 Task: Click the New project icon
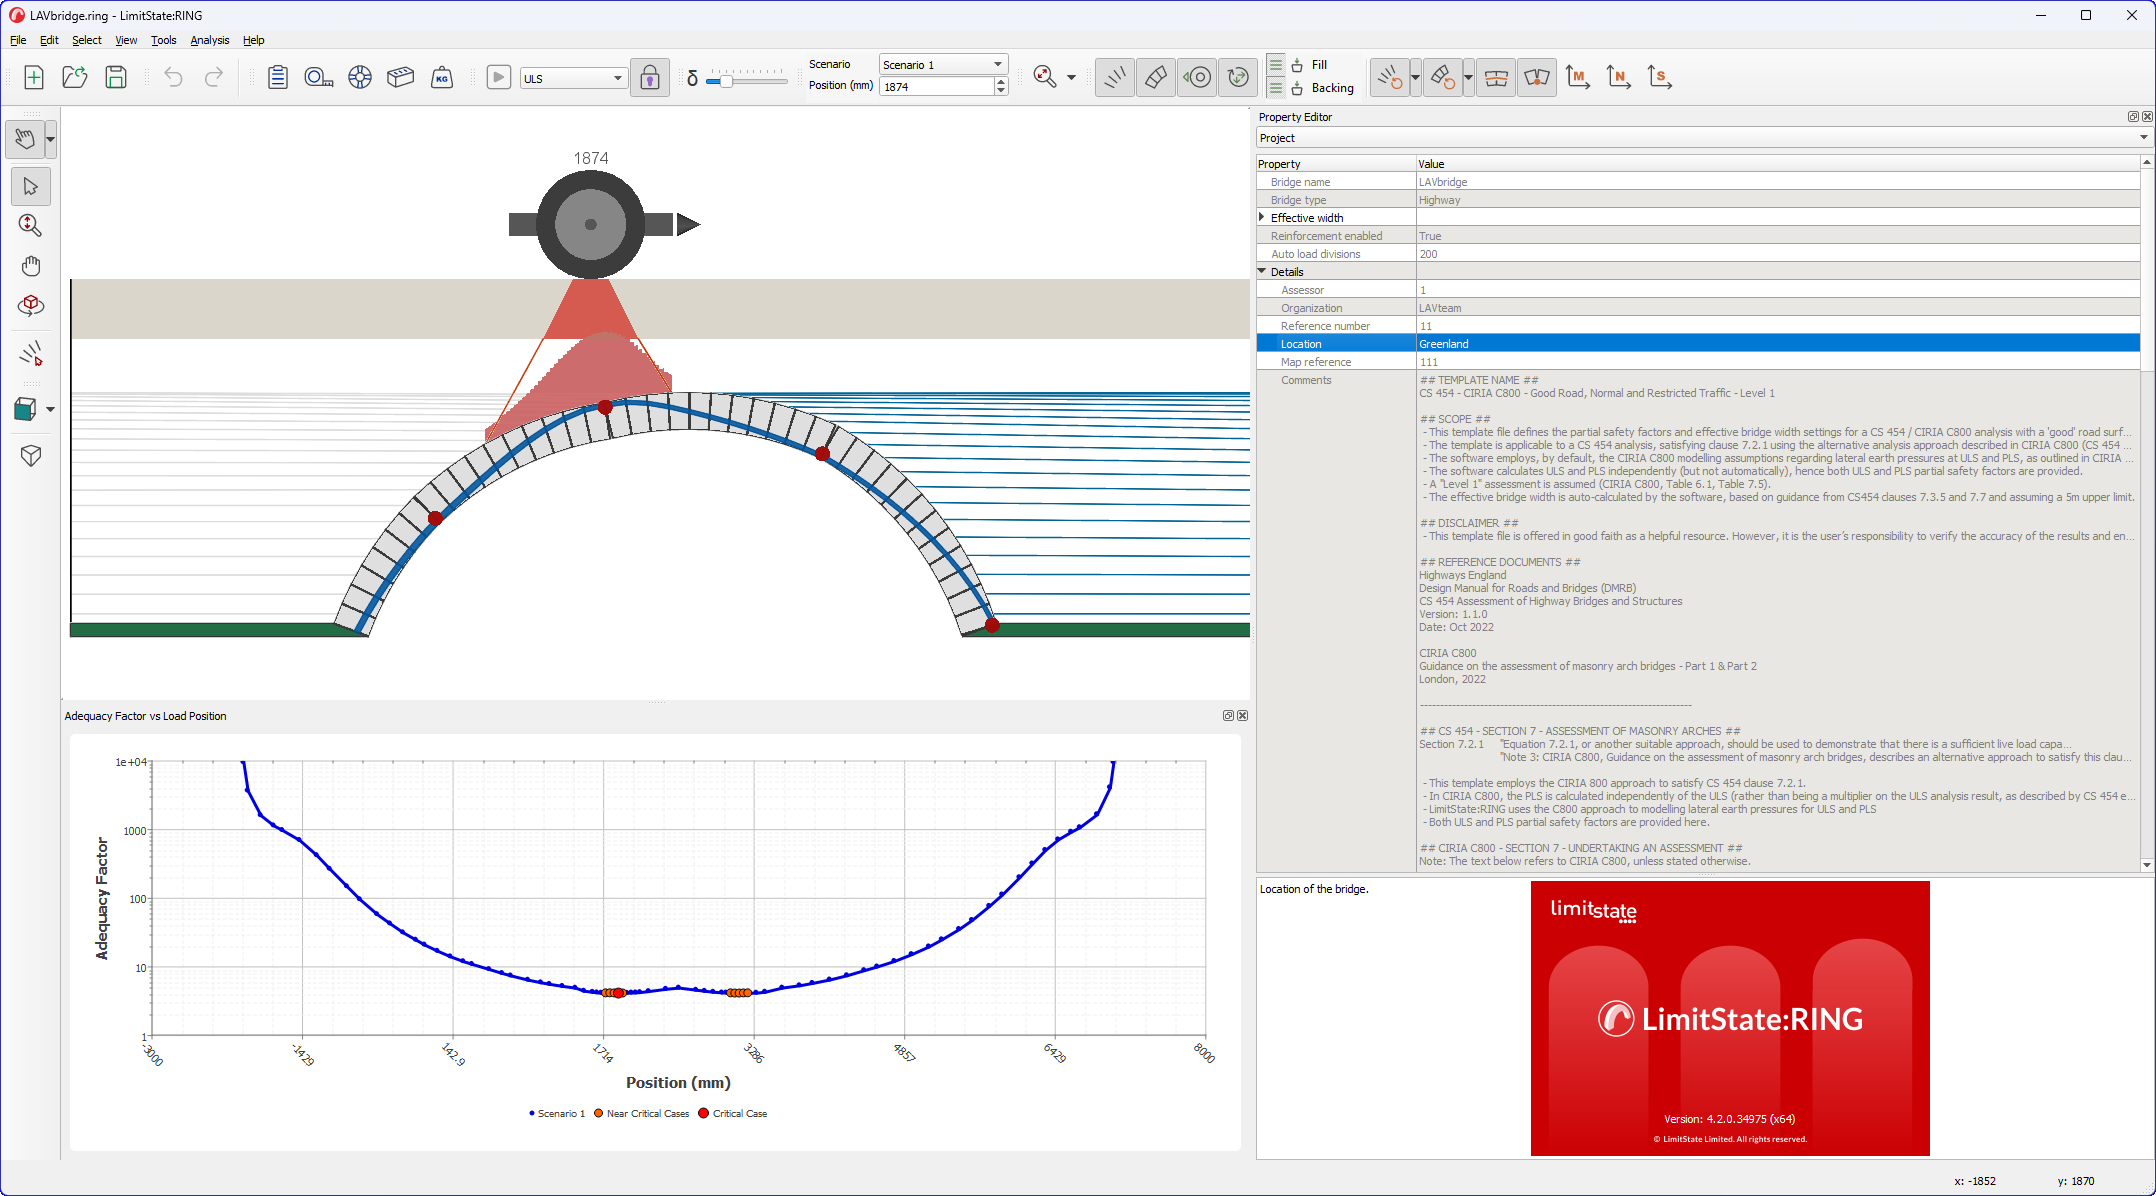(33, 77)
